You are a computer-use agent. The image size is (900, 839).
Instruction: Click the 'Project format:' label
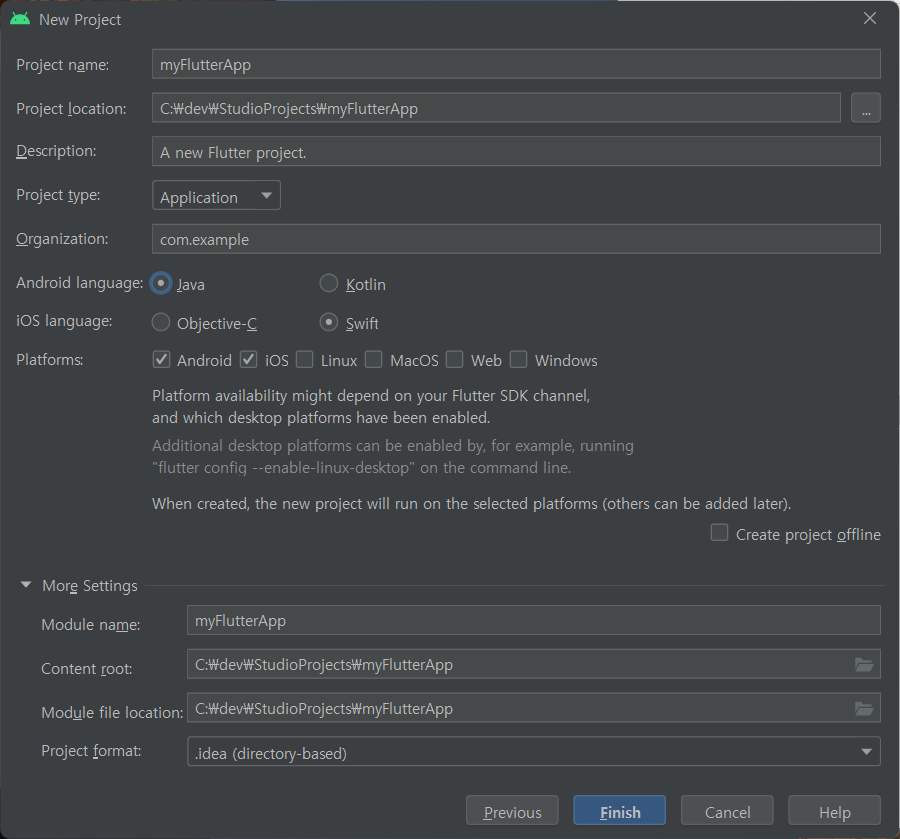91,751
